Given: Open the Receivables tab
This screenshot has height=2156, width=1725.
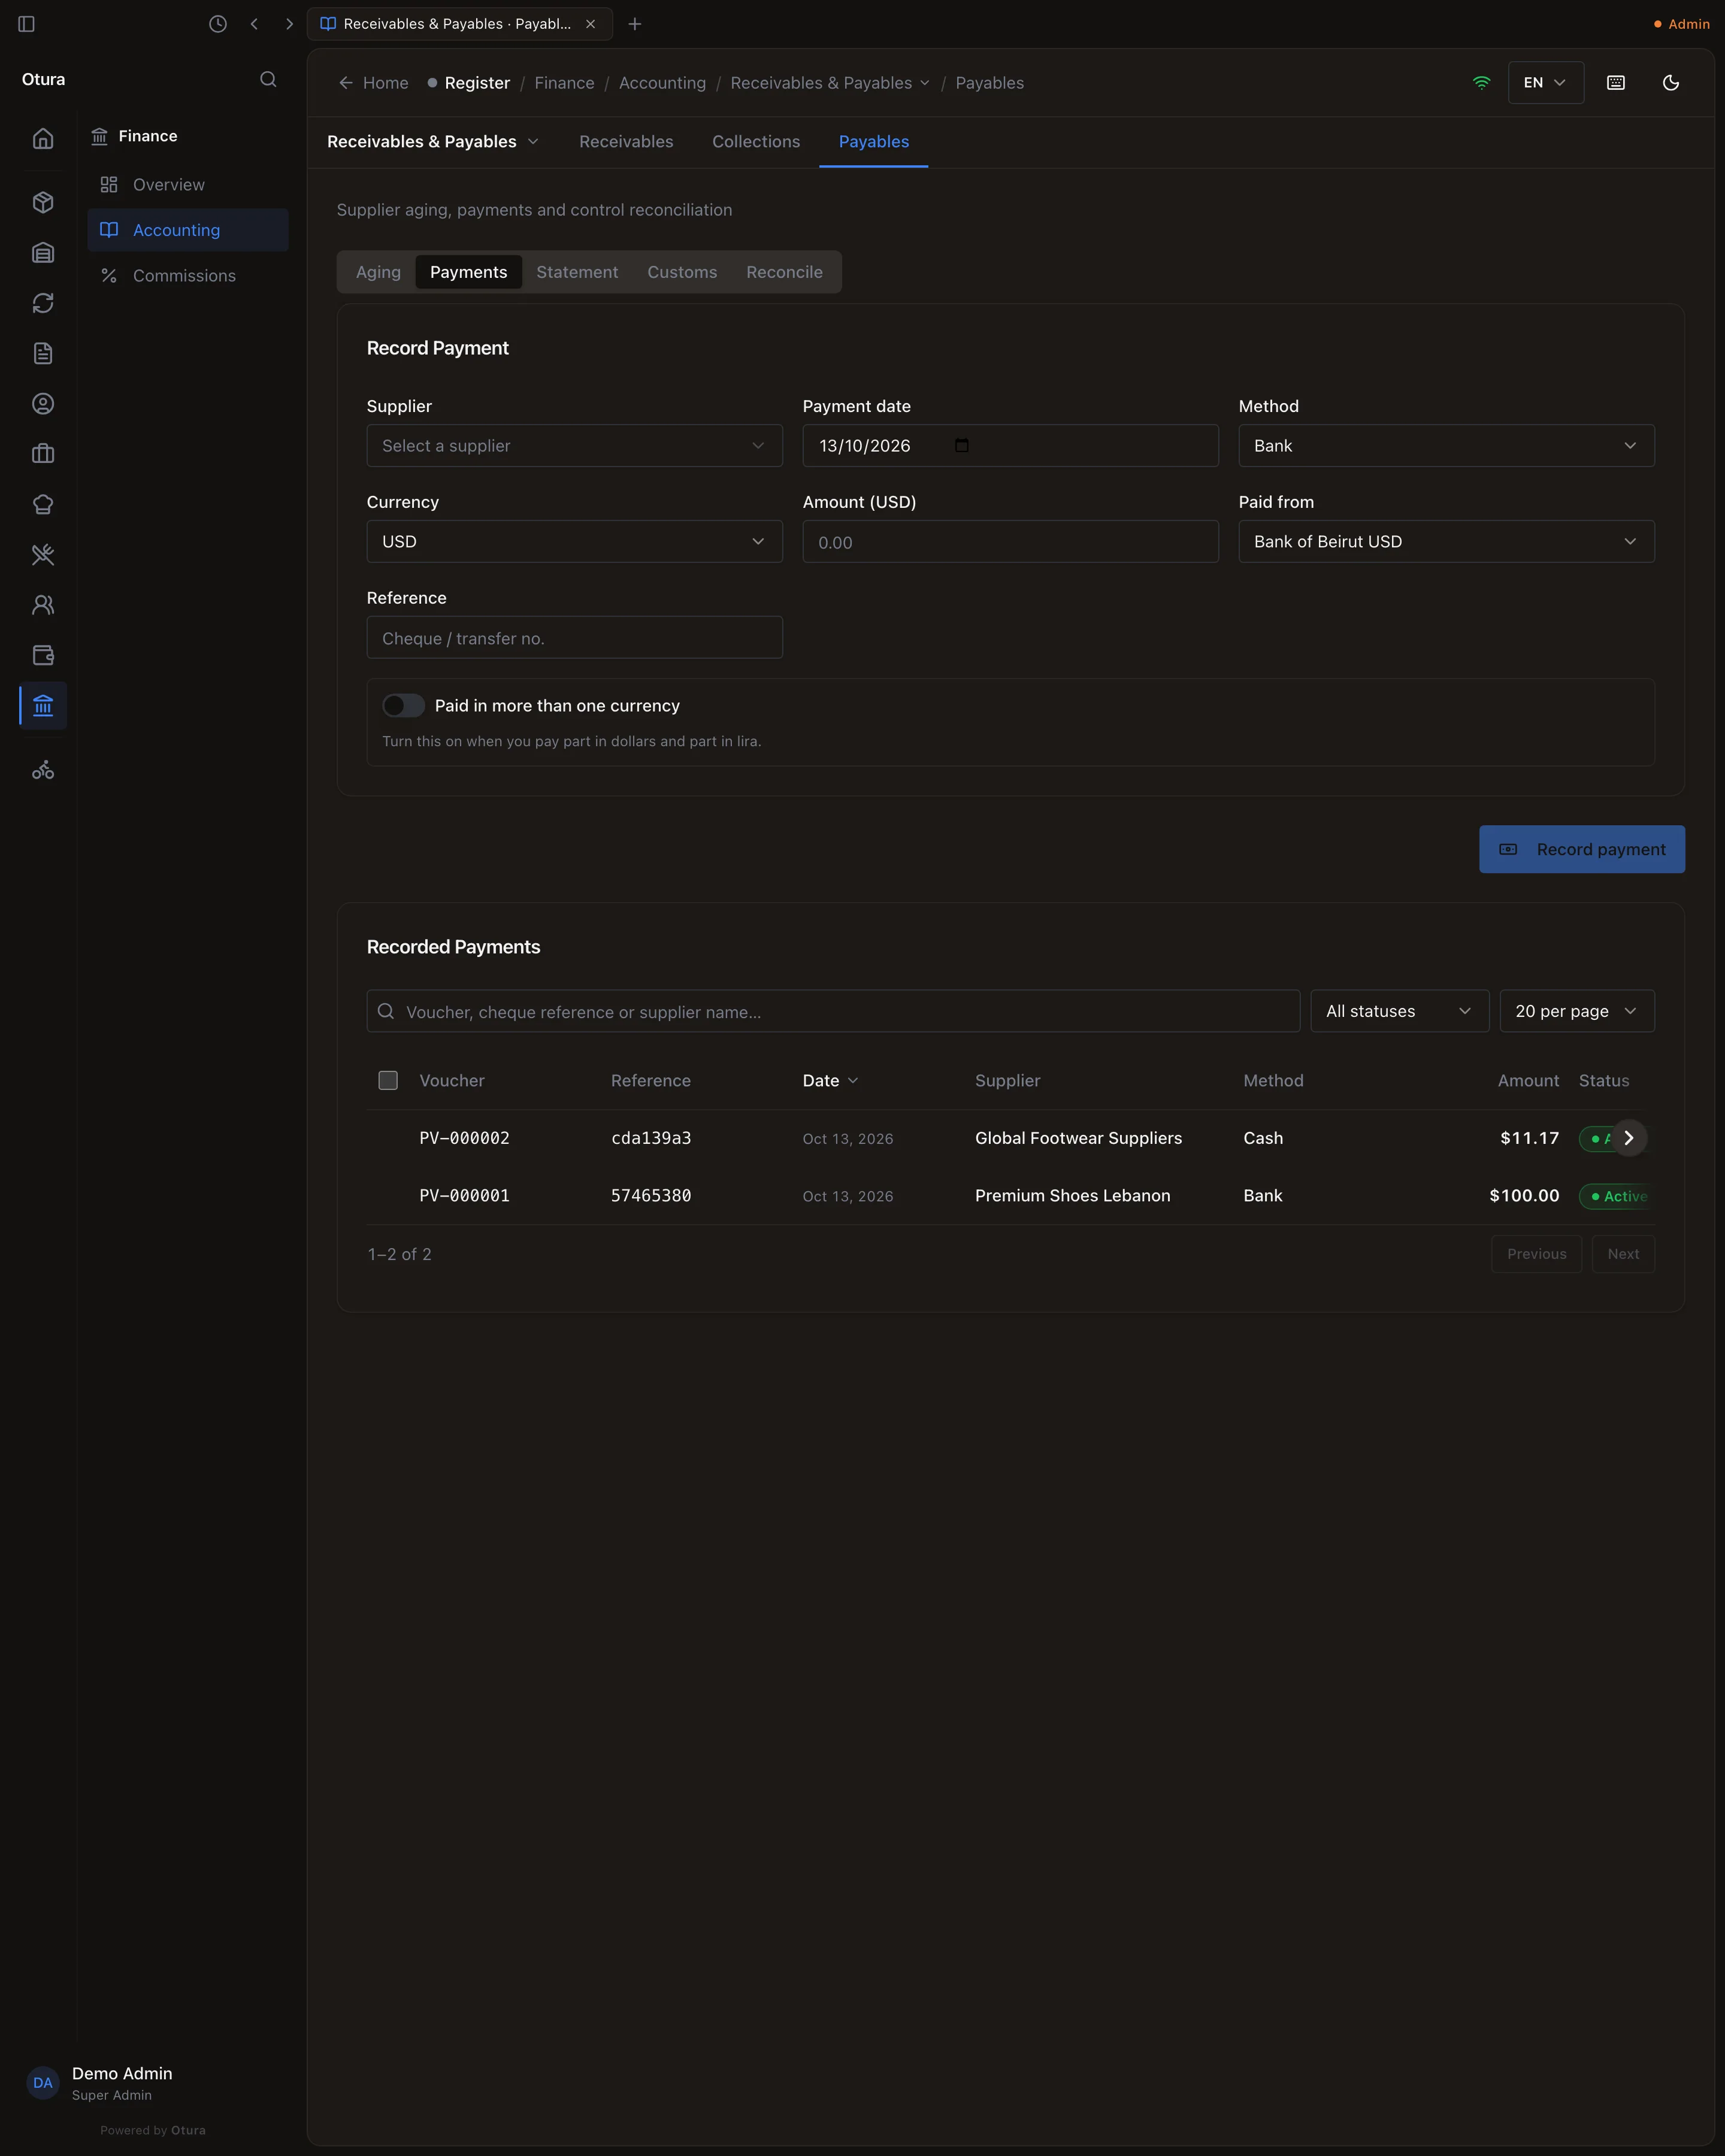Looking at the screenshot, I should click(x=626, y=142).
